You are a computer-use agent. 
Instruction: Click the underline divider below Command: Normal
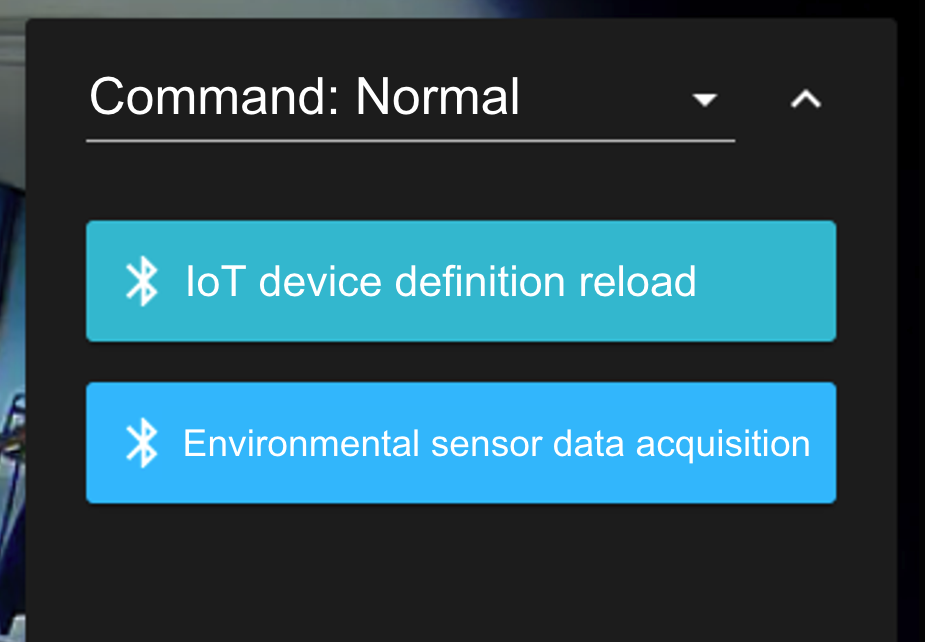pyautogui.click(x=410, y=141)
